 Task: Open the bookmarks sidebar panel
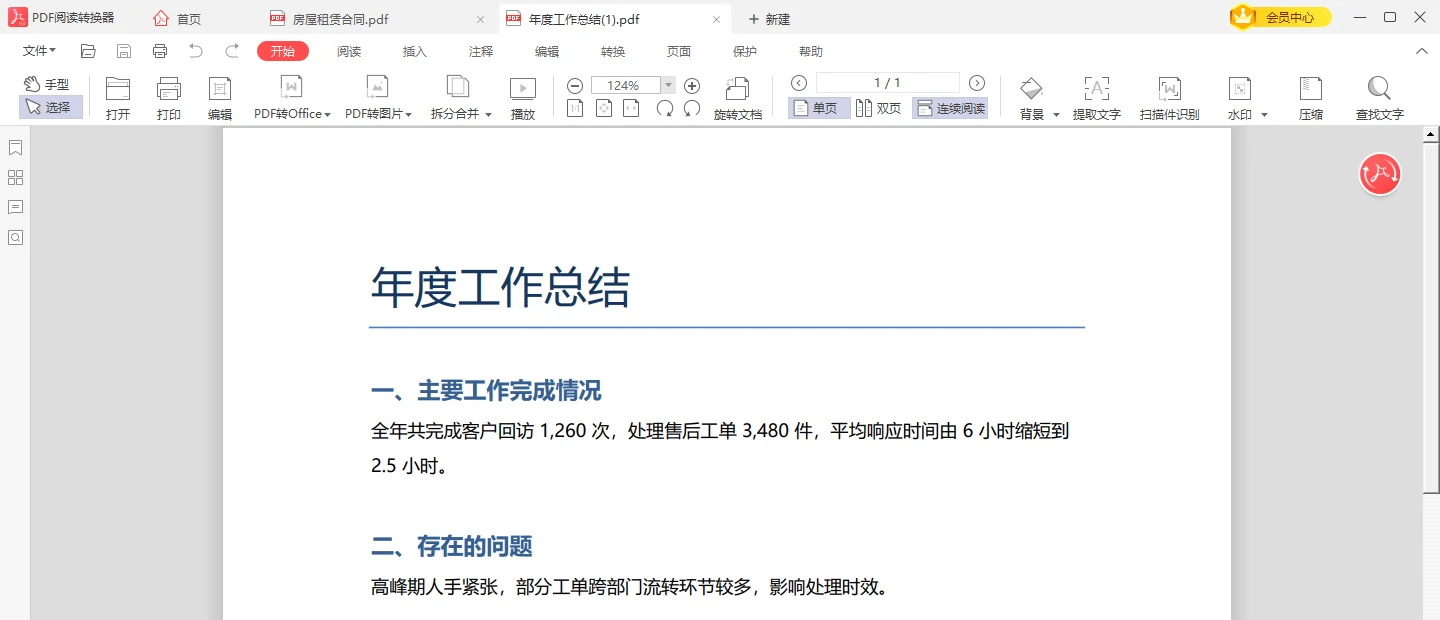pyautogui.click(x=15, y=148)
